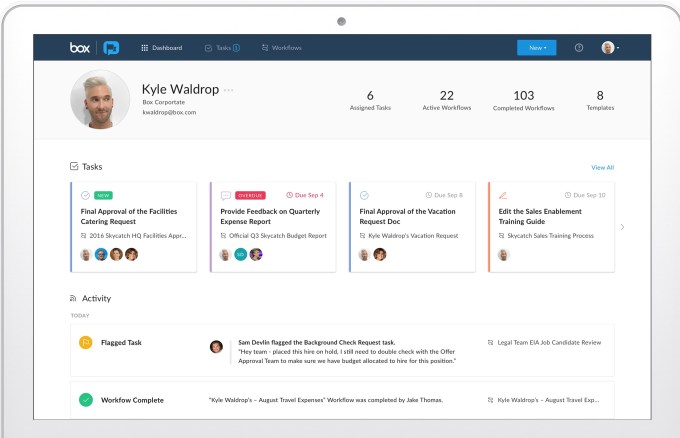Click the Due Sep 8 clock icon
This screenshot has height=438, width=680.
click(428, 195)
